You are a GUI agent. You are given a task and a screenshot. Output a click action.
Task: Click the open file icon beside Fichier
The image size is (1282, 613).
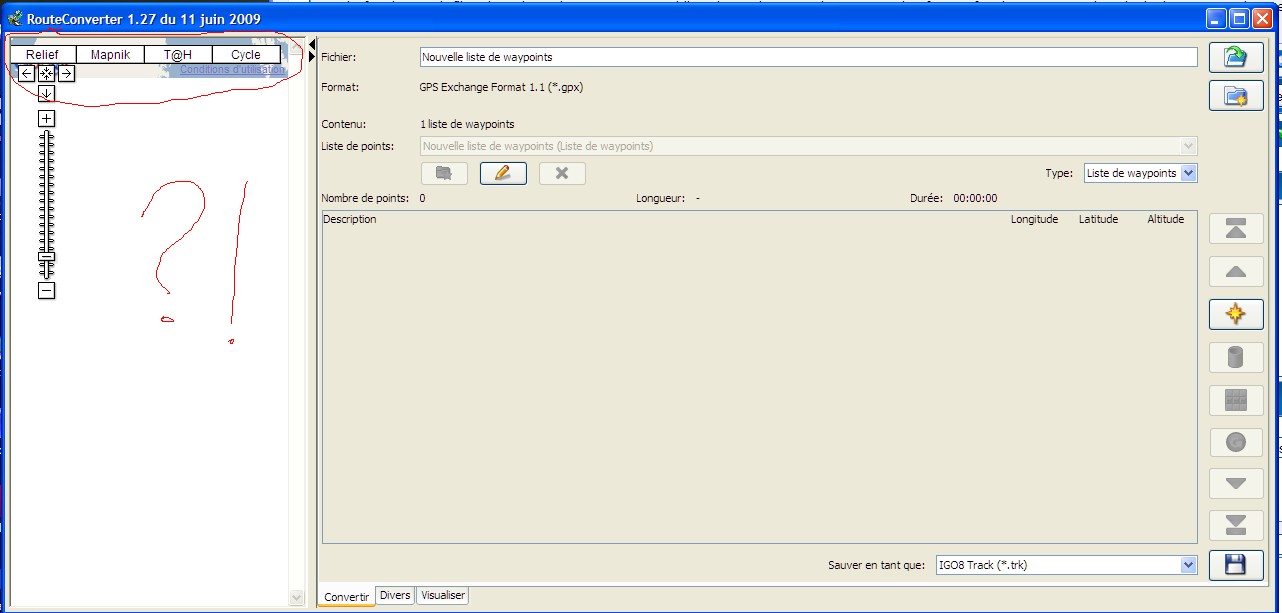(1235, 58)
